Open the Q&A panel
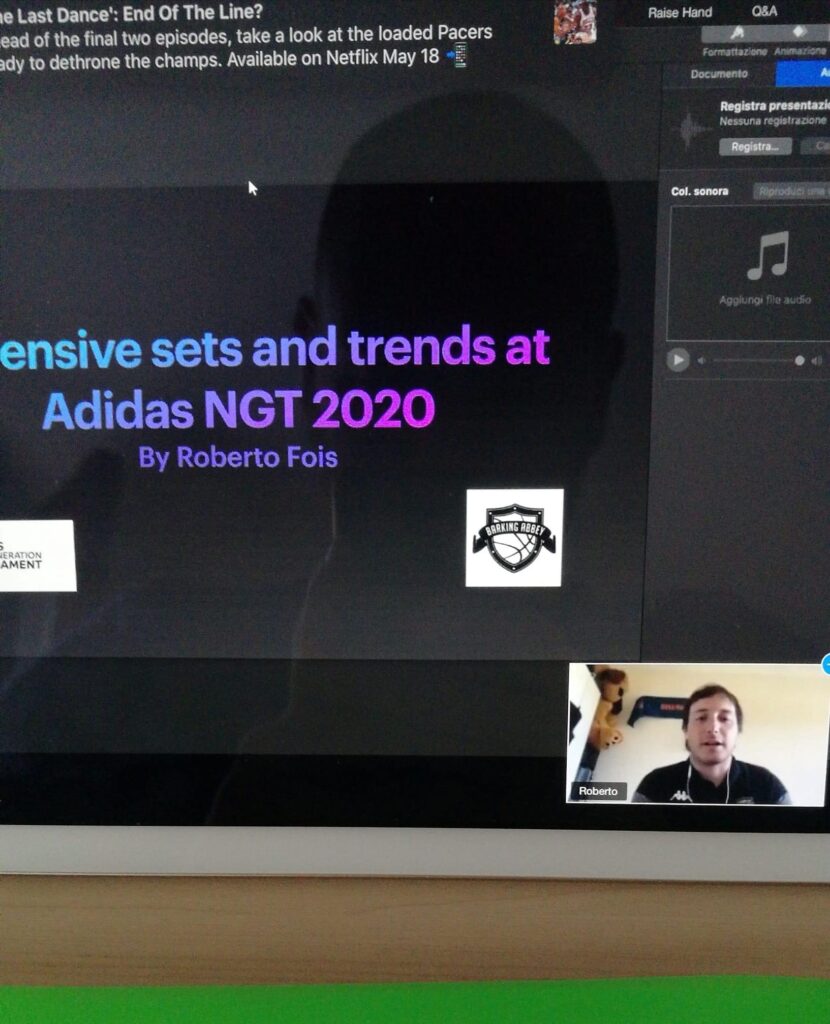Image resolution: width=830 pixels, height=1024 pixels. [x=765, y=11]
